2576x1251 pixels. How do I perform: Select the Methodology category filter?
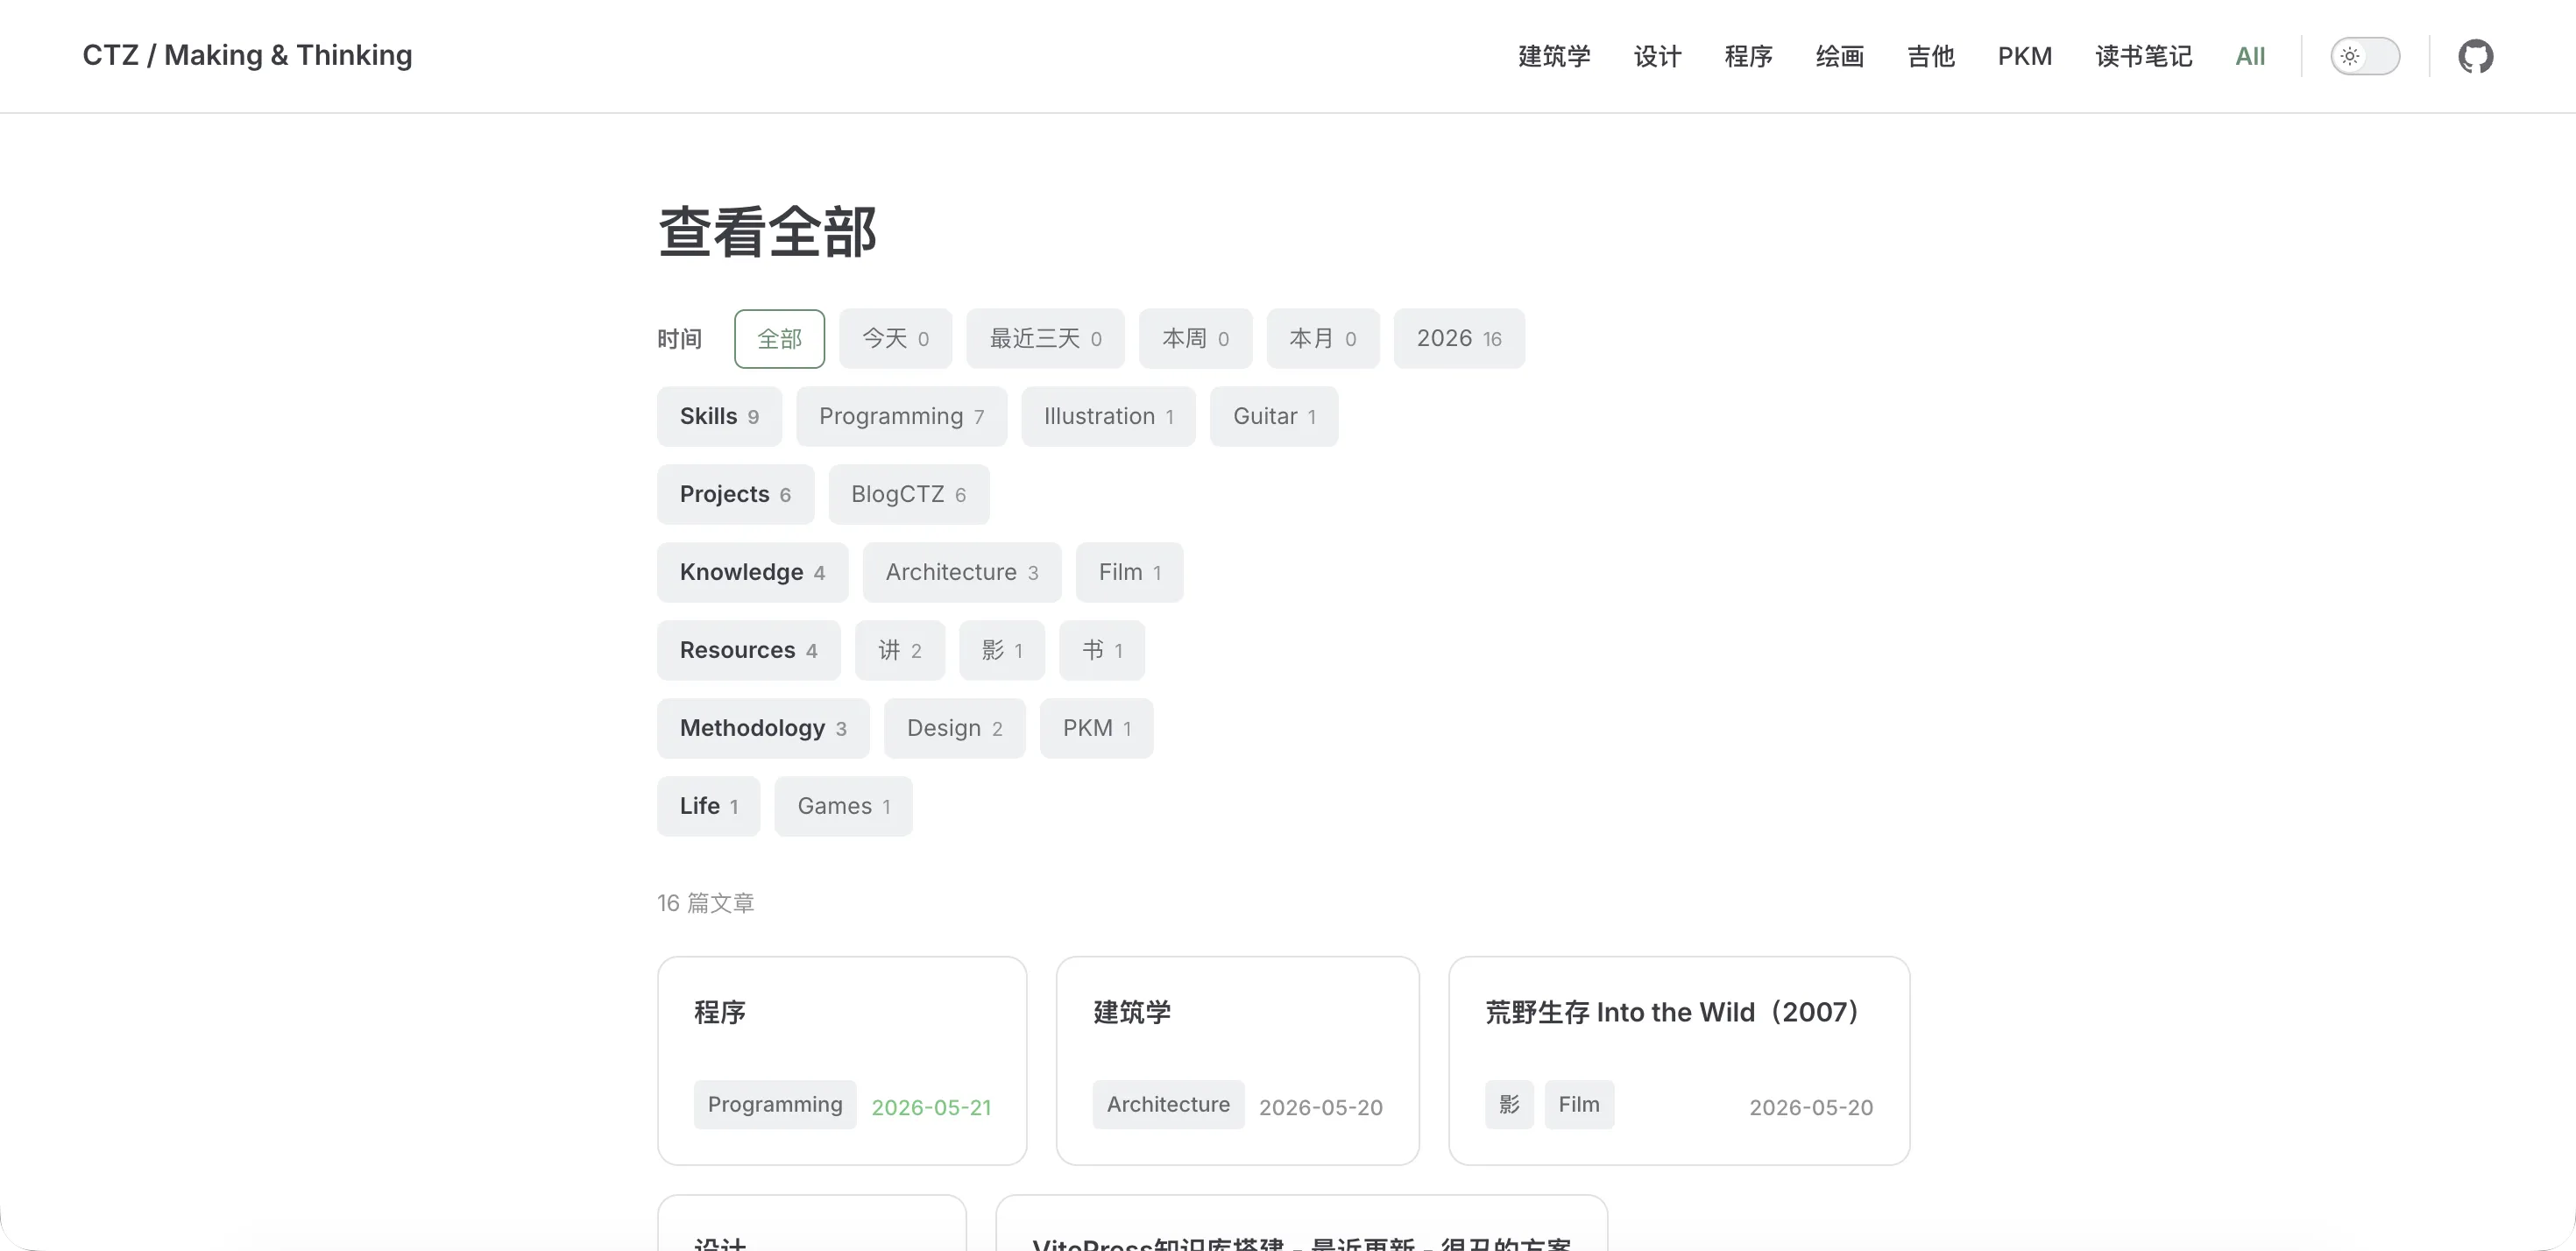pos(763,729)
